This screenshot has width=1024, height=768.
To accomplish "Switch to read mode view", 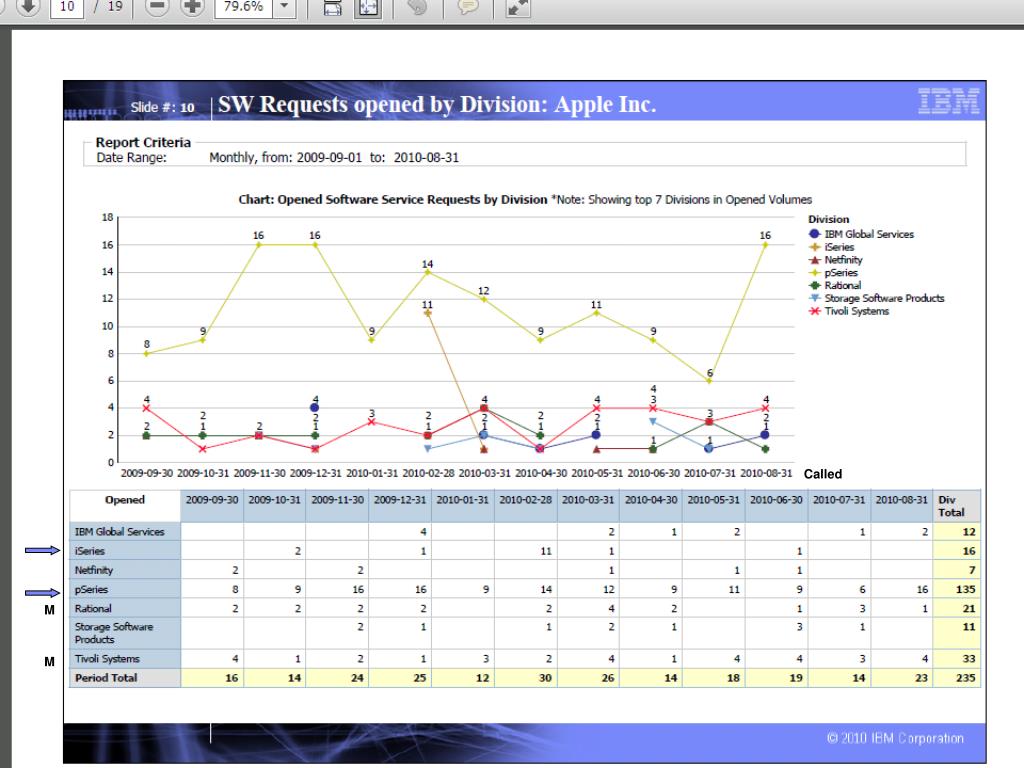I will (x=517, y=8).
